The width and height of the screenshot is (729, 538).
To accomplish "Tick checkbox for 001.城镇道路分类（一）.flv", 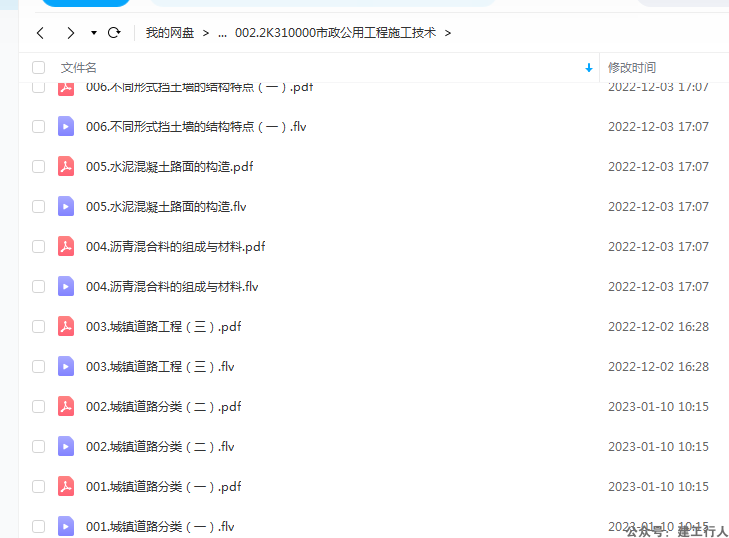I will pyautogui.click(x=39, y=526).
